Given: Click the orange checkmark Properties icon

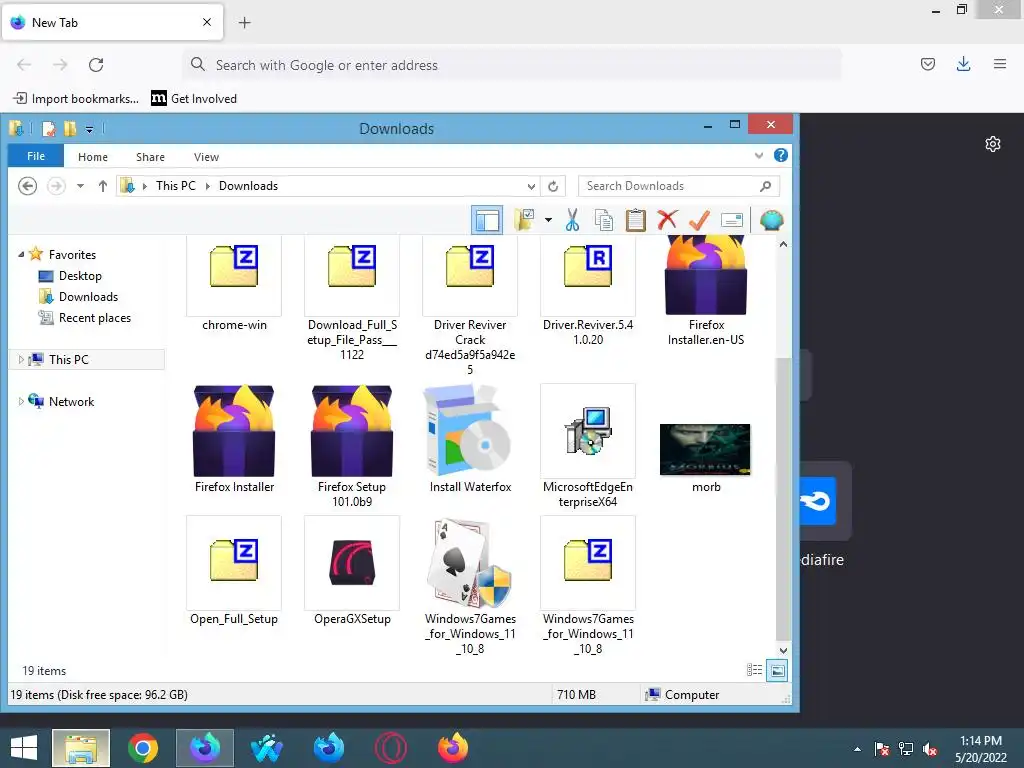Looking at the screenshot, I should (699, 220).
